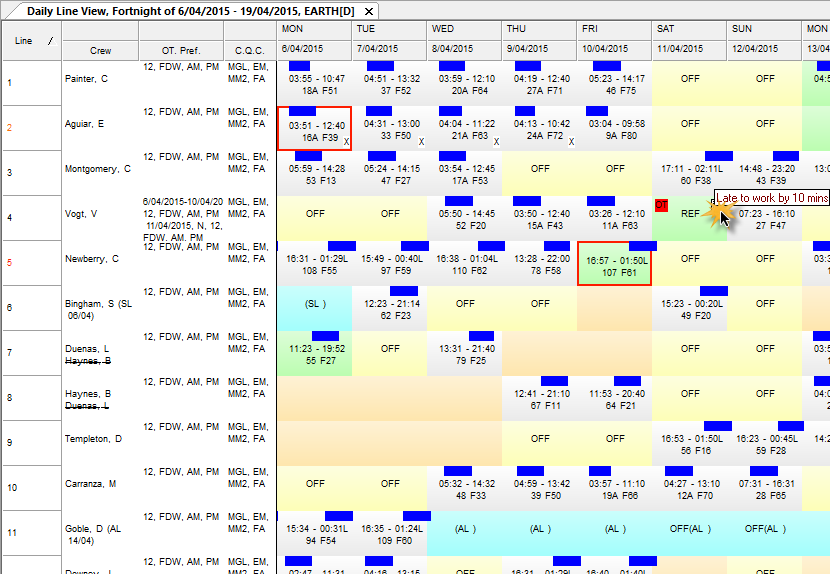Screen dimensions: 830x574
Task: Click the X marker on Aguiar's Tuesday shift
Action: pos(421,143)
